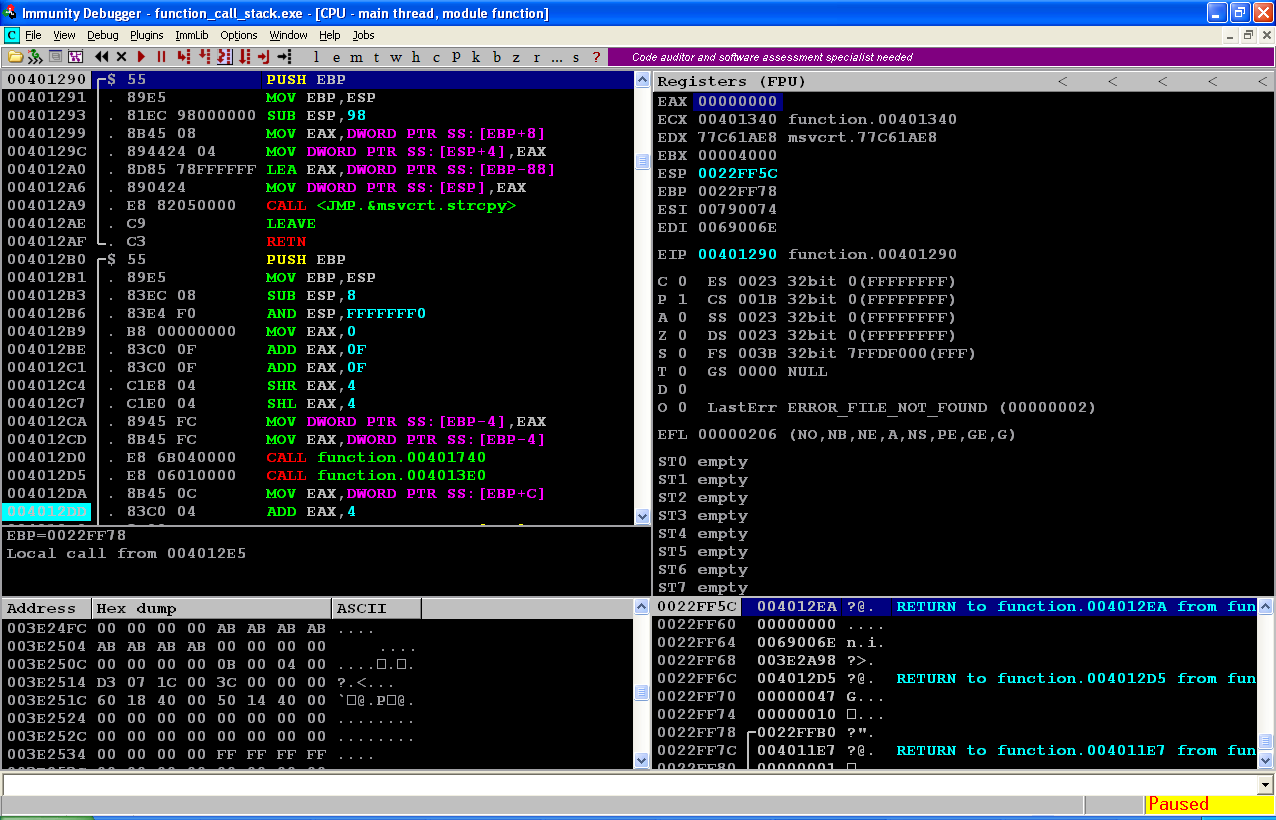This screenshot has height=820, width=1276.
Task: Click the Step over toolbar icon
Action: (204, 57)
